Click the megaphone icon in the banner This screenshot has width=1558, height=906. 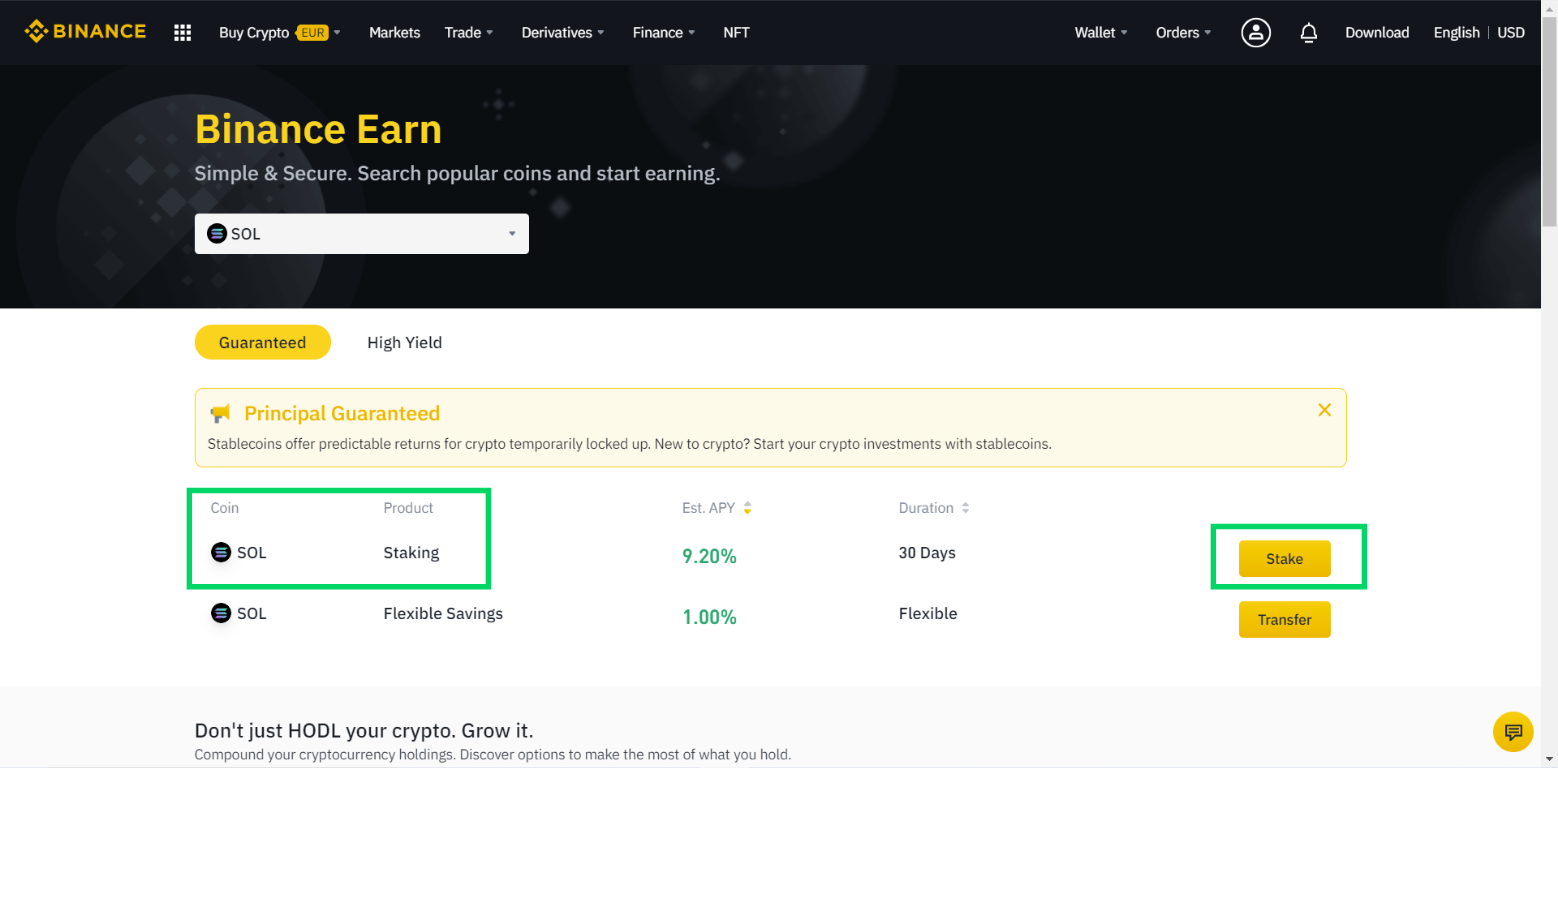click(x=220, y=414)
